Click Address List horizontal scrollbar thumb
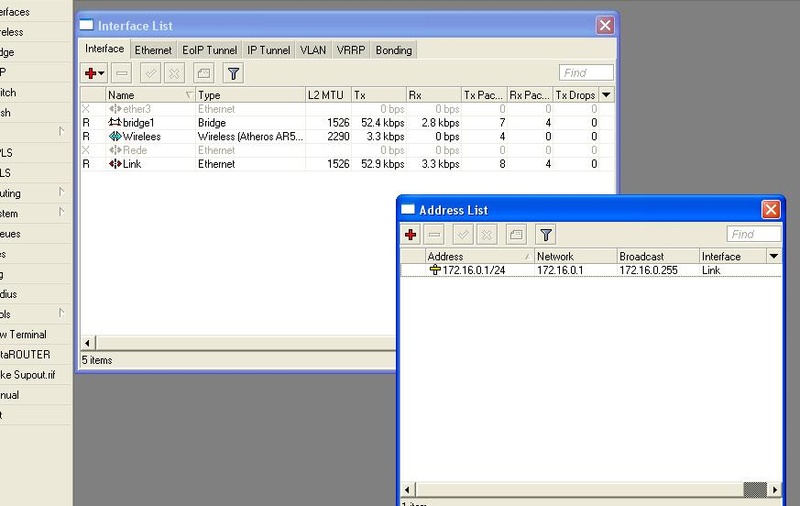 (x=755, y=490)
